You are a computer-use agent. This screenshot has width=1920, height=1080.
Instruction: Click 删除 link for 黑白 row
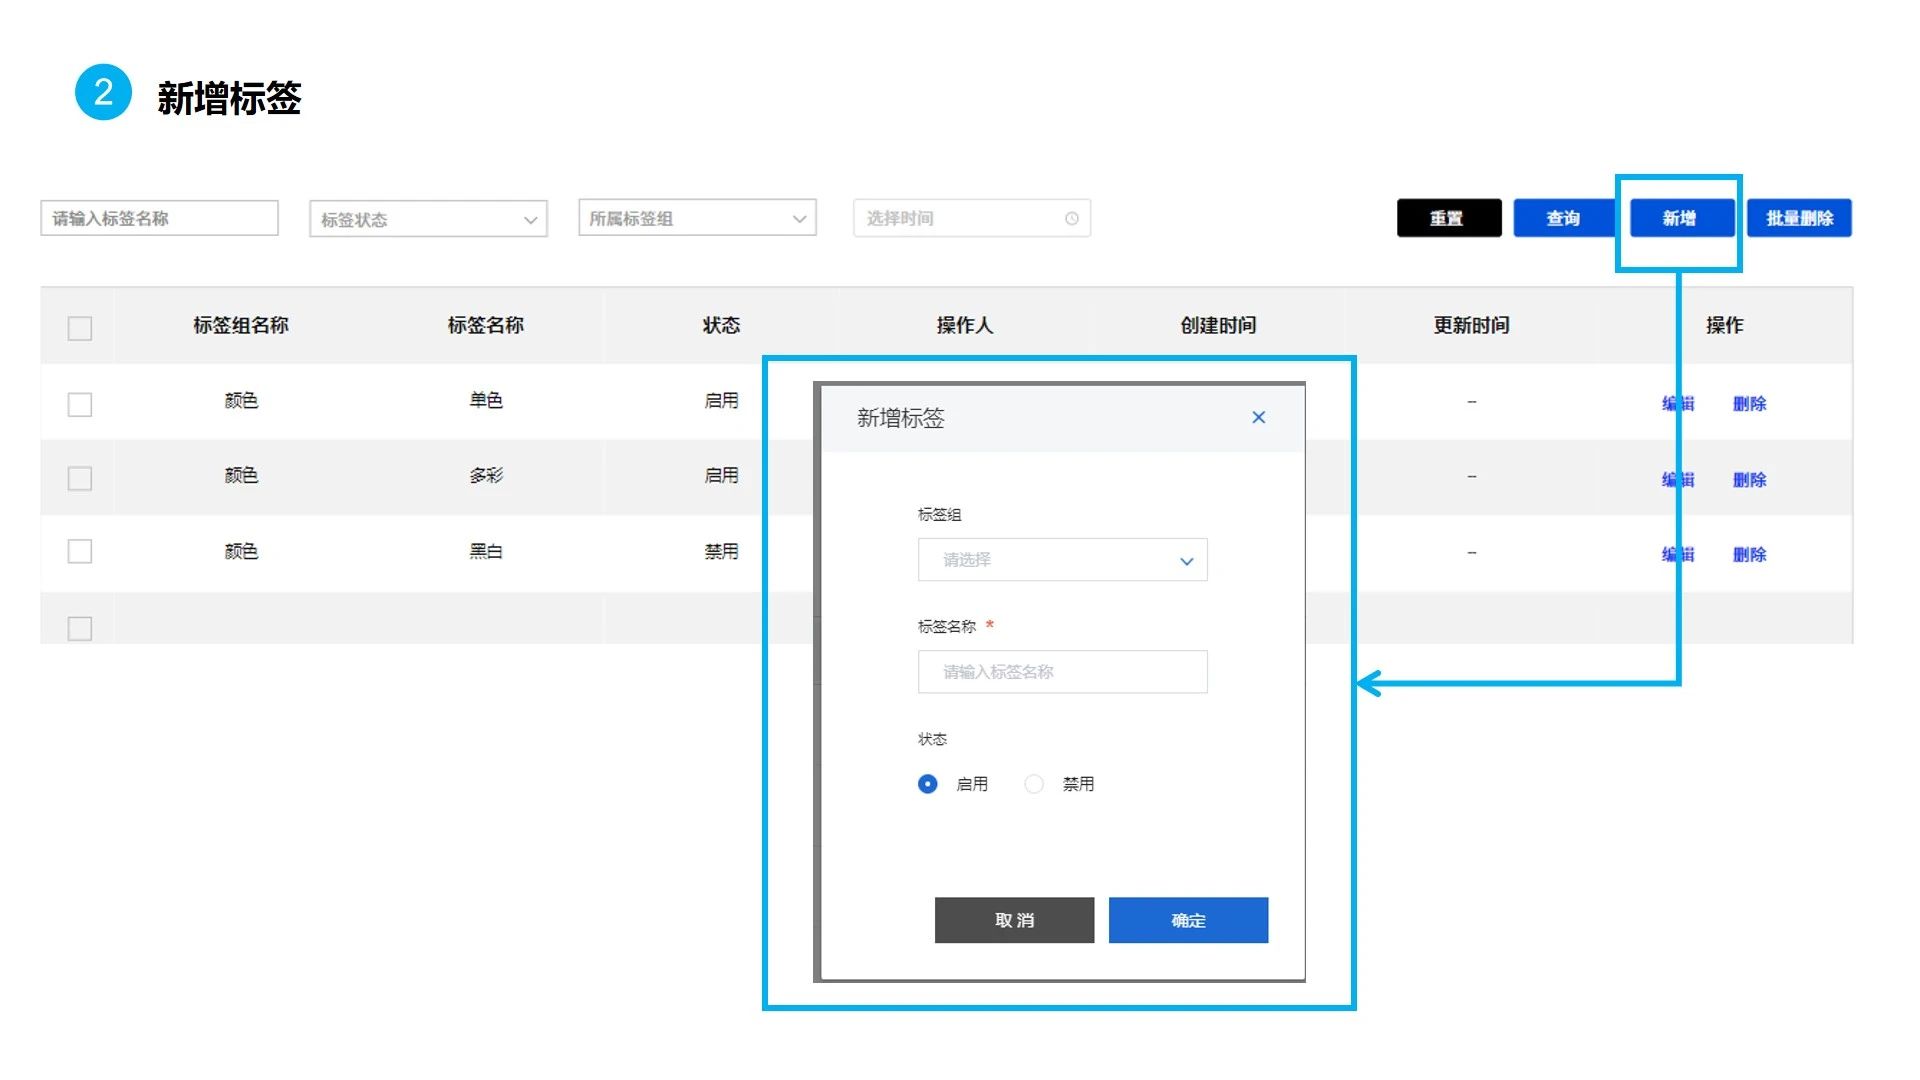pos(1749,555)
